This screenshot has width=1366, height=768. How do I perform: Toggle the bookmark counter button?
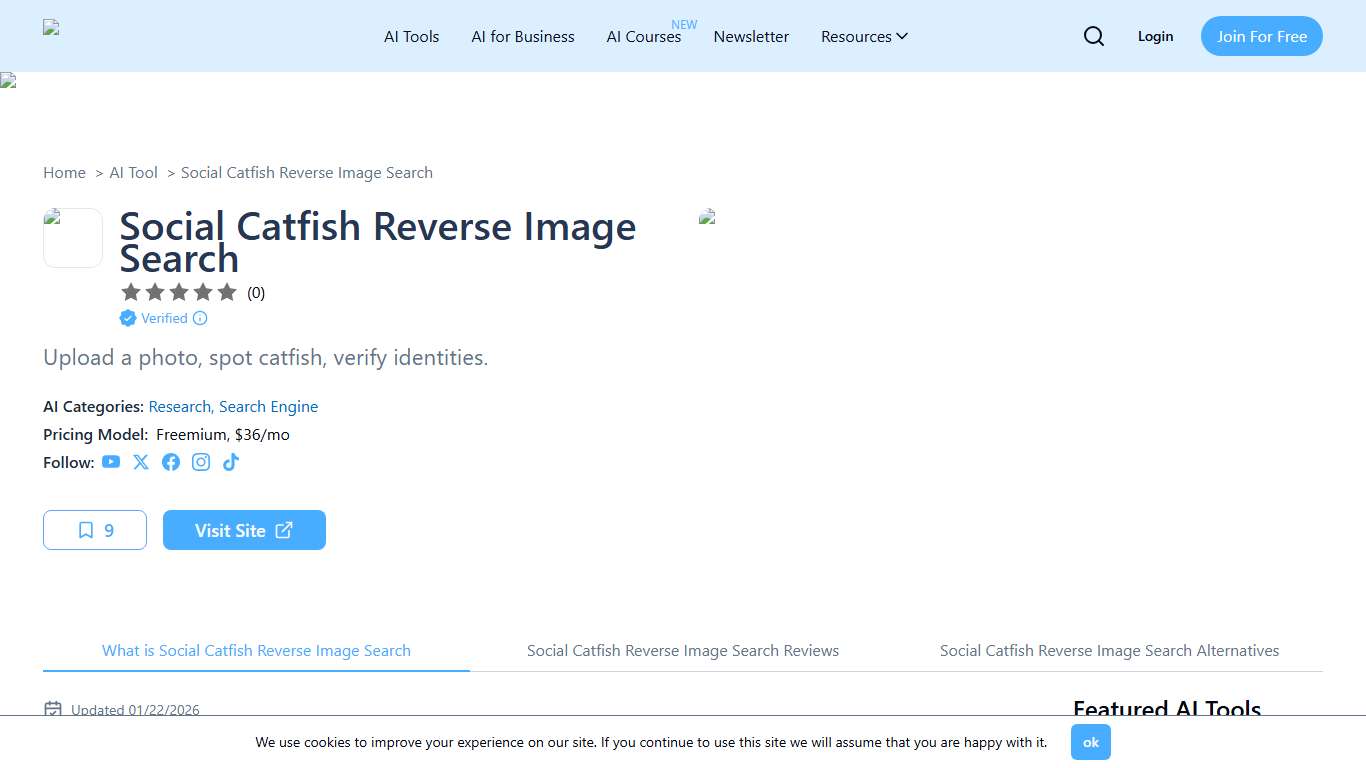(x=94, y=530)
